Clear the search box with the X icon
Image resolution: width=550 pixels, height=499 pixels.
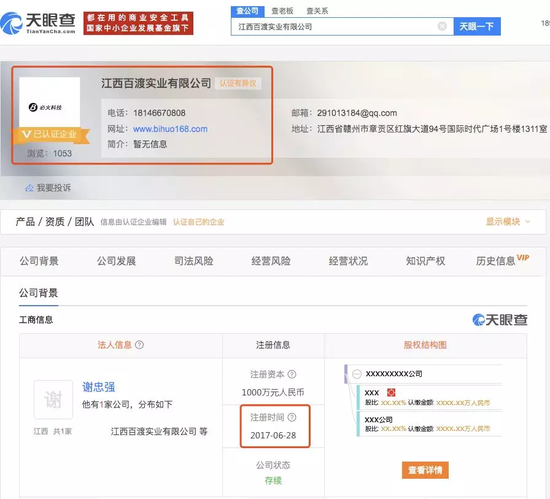click(x=442, y=26)
